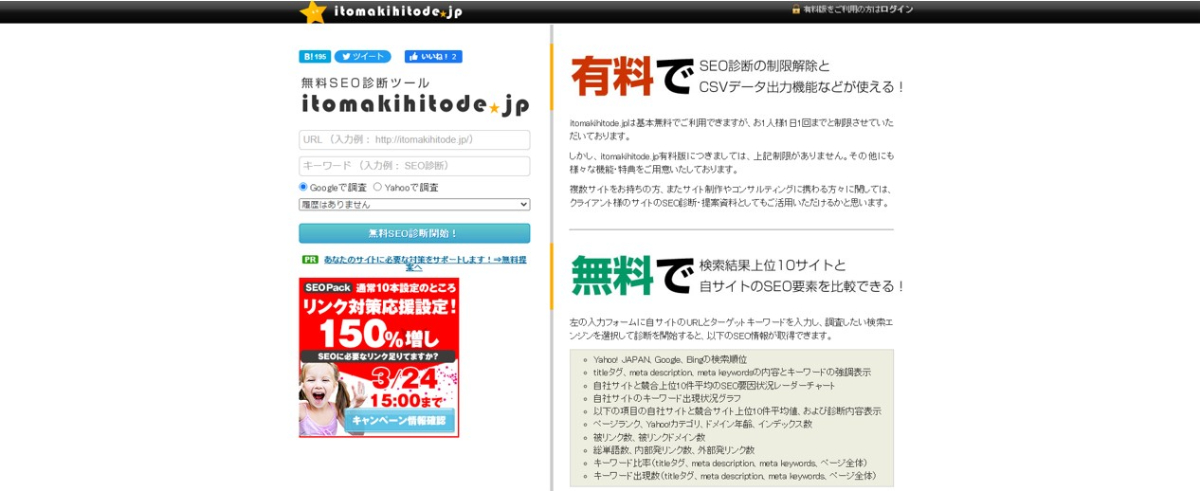Start diagnosis with 無料SEO診断開始！ button
1200x491 pixels.
[x=414, y=233]
